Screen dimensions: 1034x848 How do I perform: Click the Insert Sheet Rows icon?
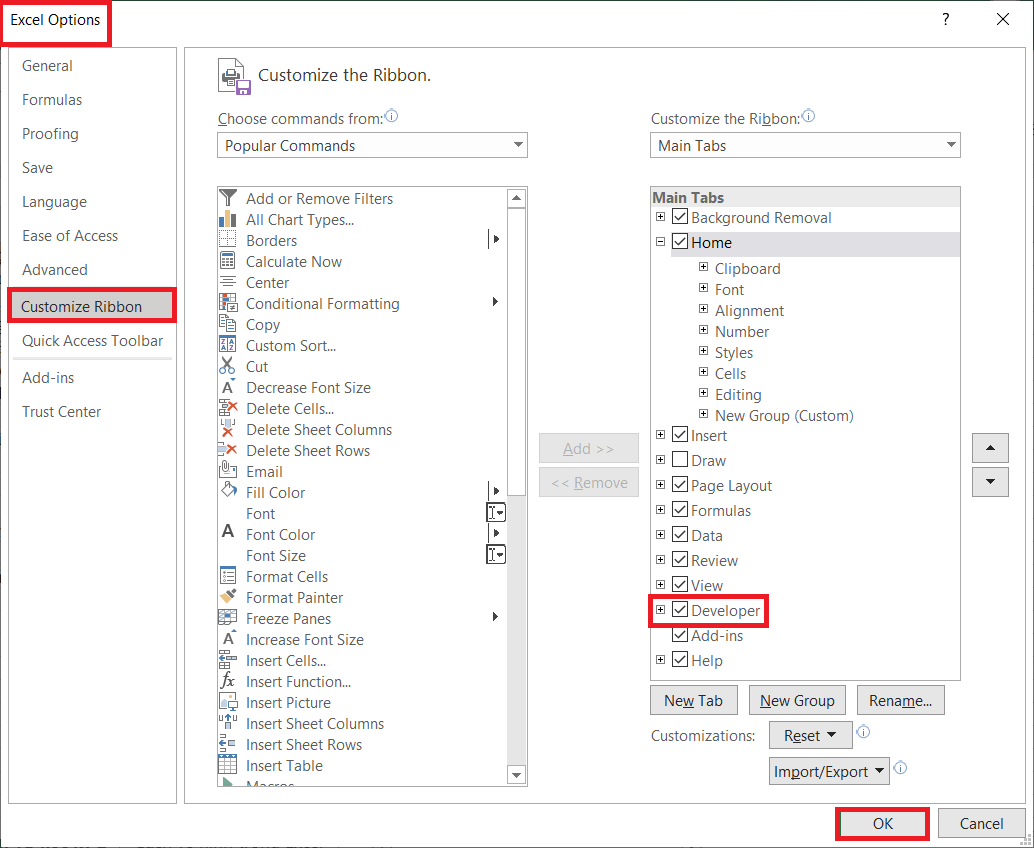[x=228, y=744]
